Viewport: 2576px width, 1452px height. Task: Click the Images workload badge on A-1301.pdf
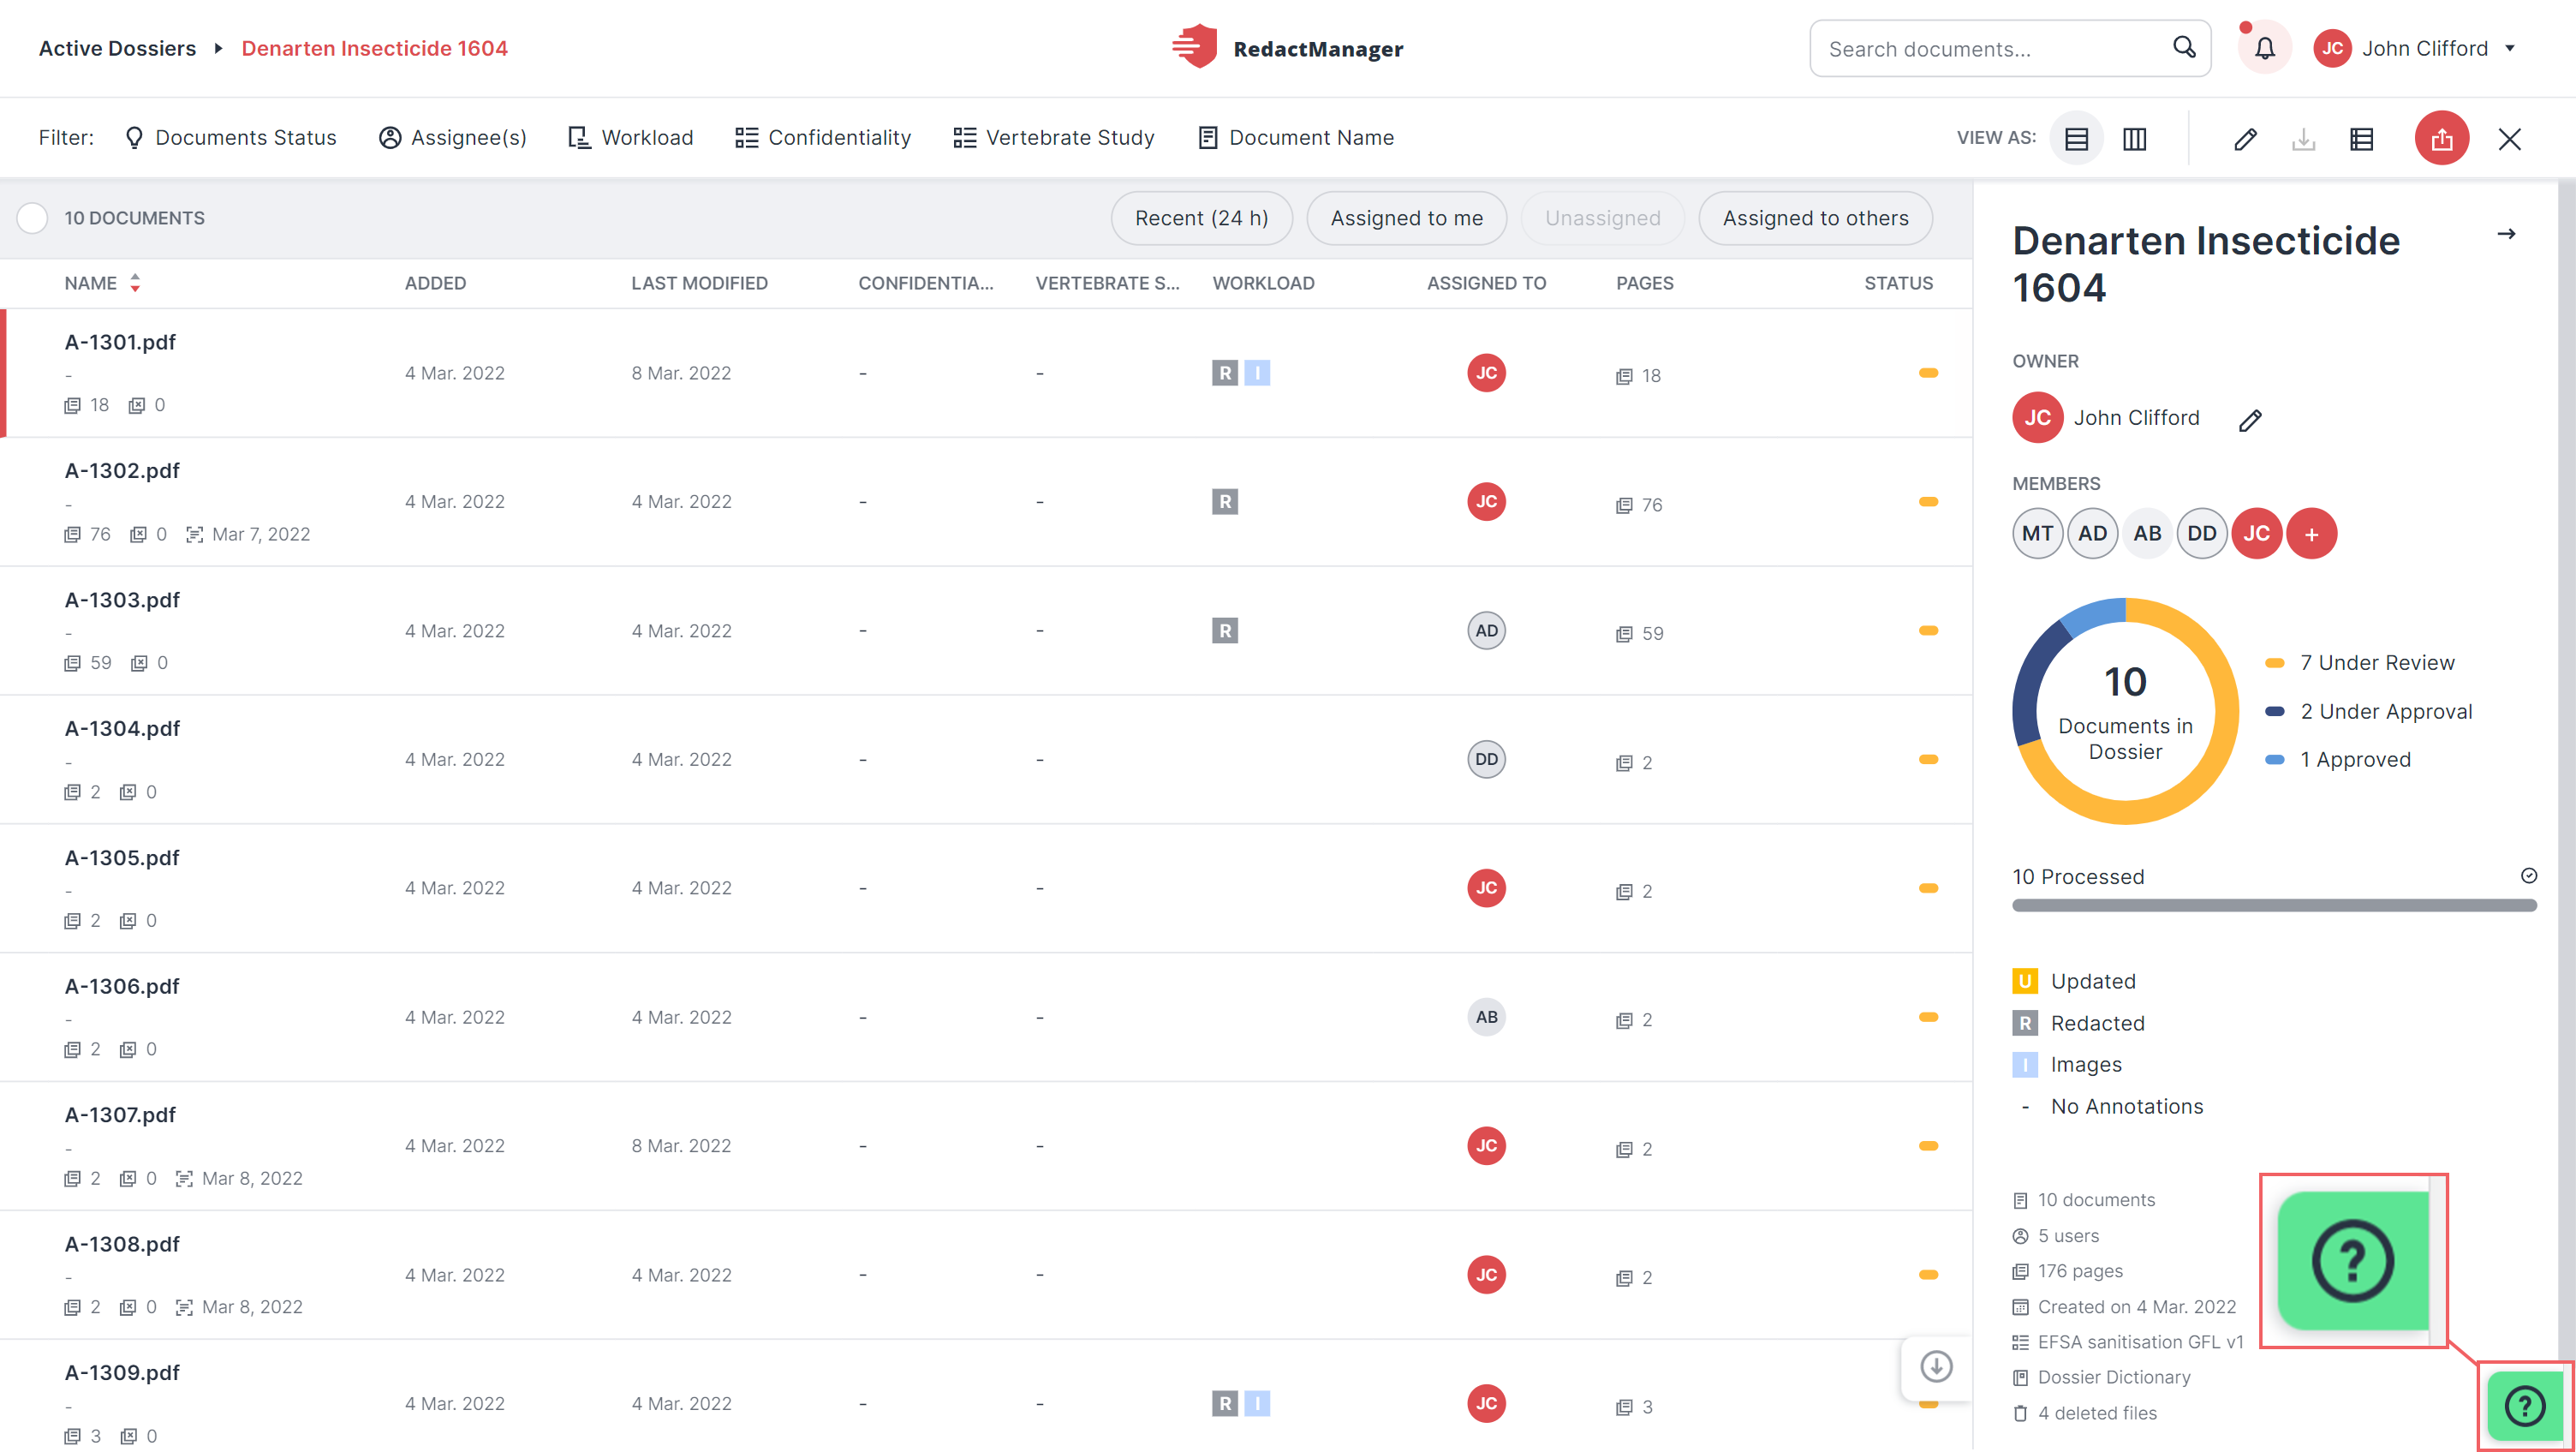(1257, 373)
